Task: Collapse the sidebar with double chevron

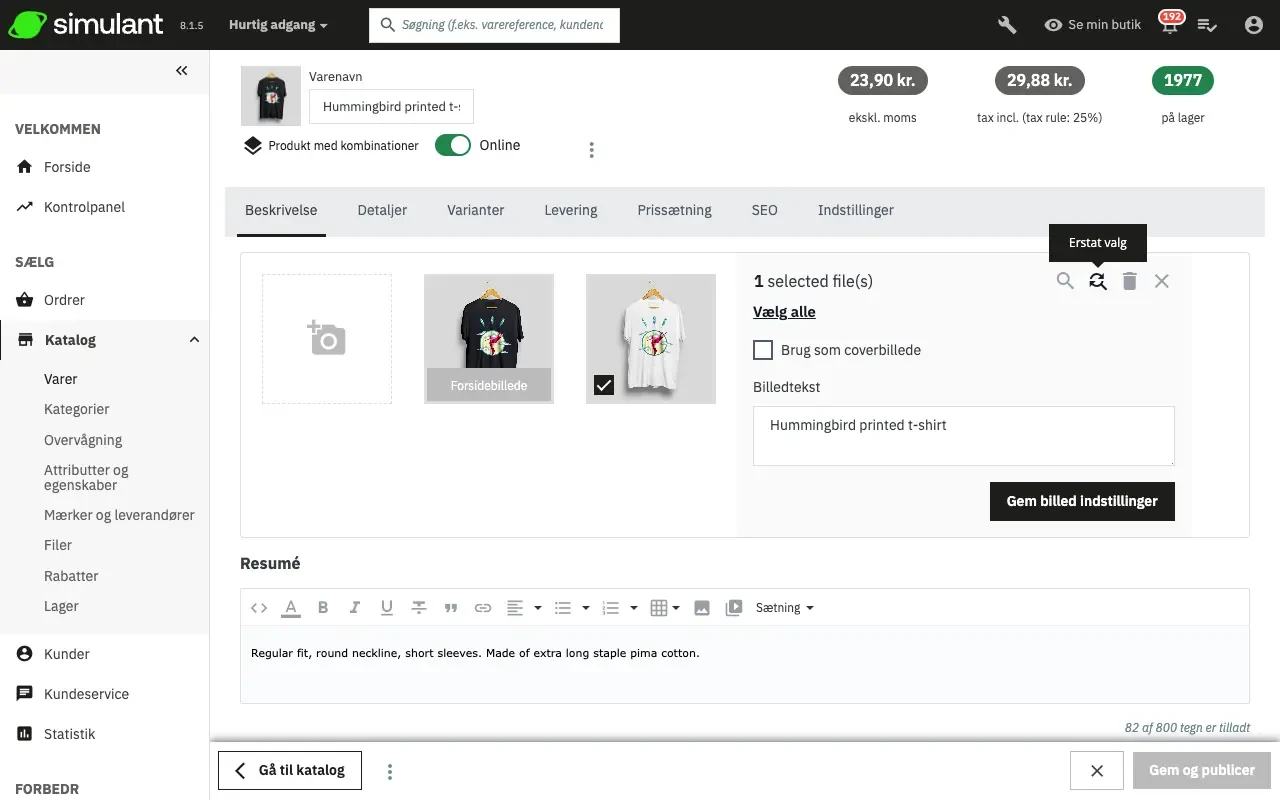Action: coord(181,71)
